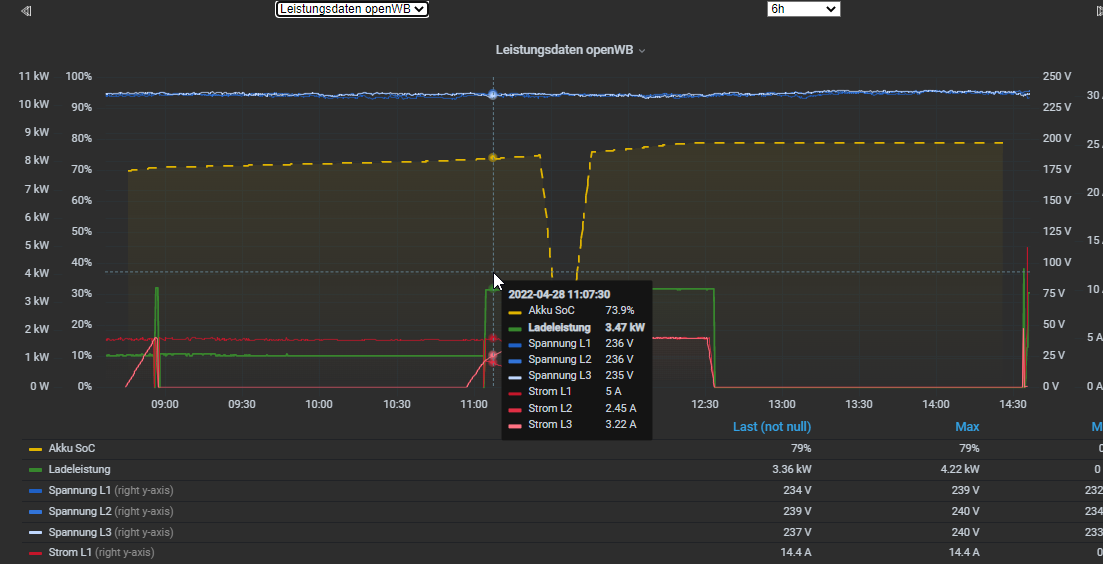Screen dimensions: 1103x564
Task: Click the Spannung L1 legend color icon
Action: click(36, 490)
